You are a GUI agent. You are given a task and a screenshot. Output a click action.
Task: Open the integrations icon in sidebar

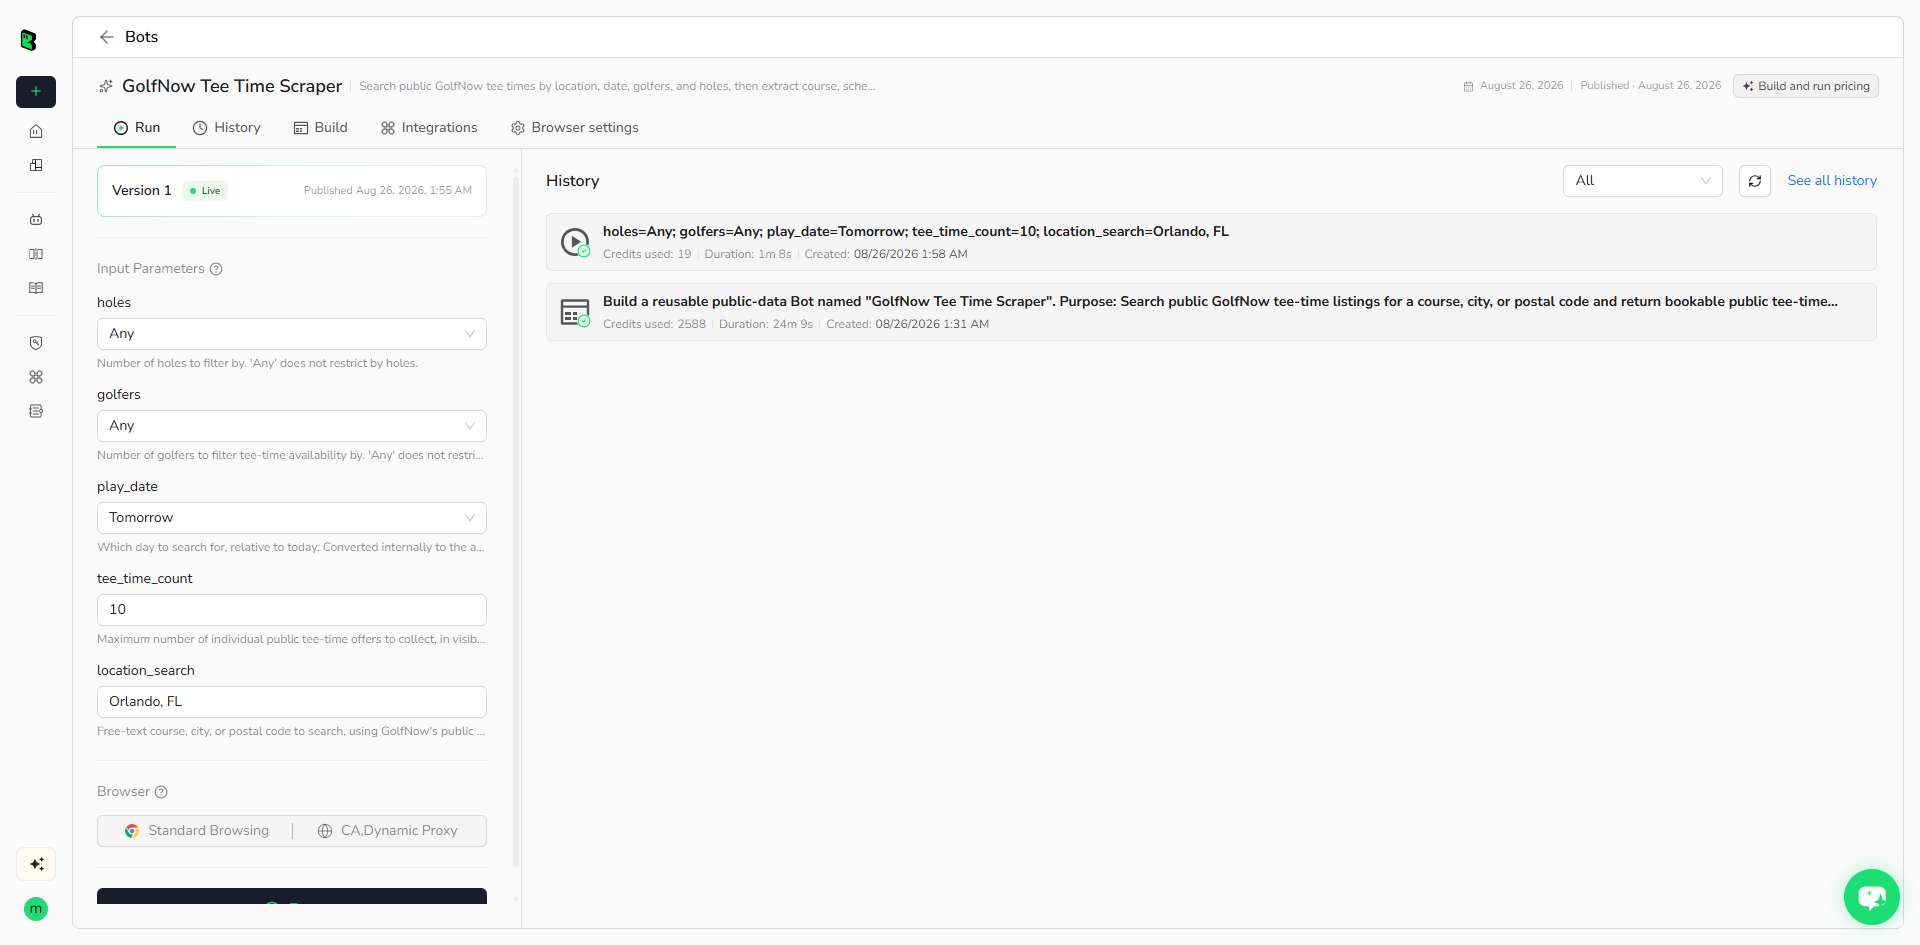[x=36, y=377]
